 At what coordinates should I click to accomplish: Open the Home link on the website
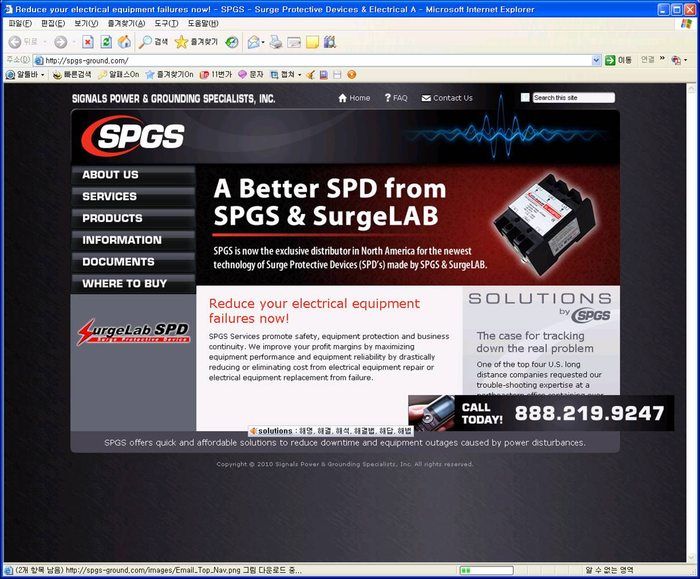coord(354,98)
